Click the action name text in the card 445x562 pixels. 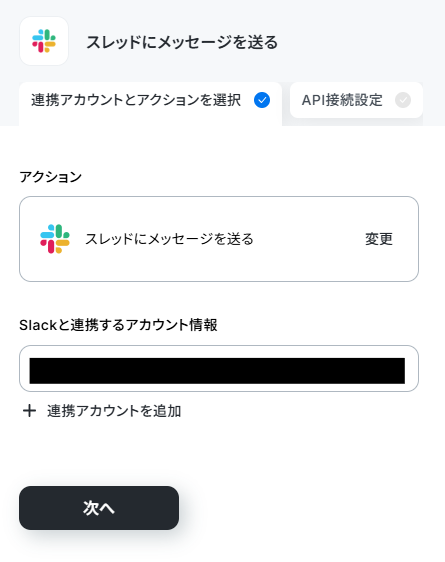point(169,239)
